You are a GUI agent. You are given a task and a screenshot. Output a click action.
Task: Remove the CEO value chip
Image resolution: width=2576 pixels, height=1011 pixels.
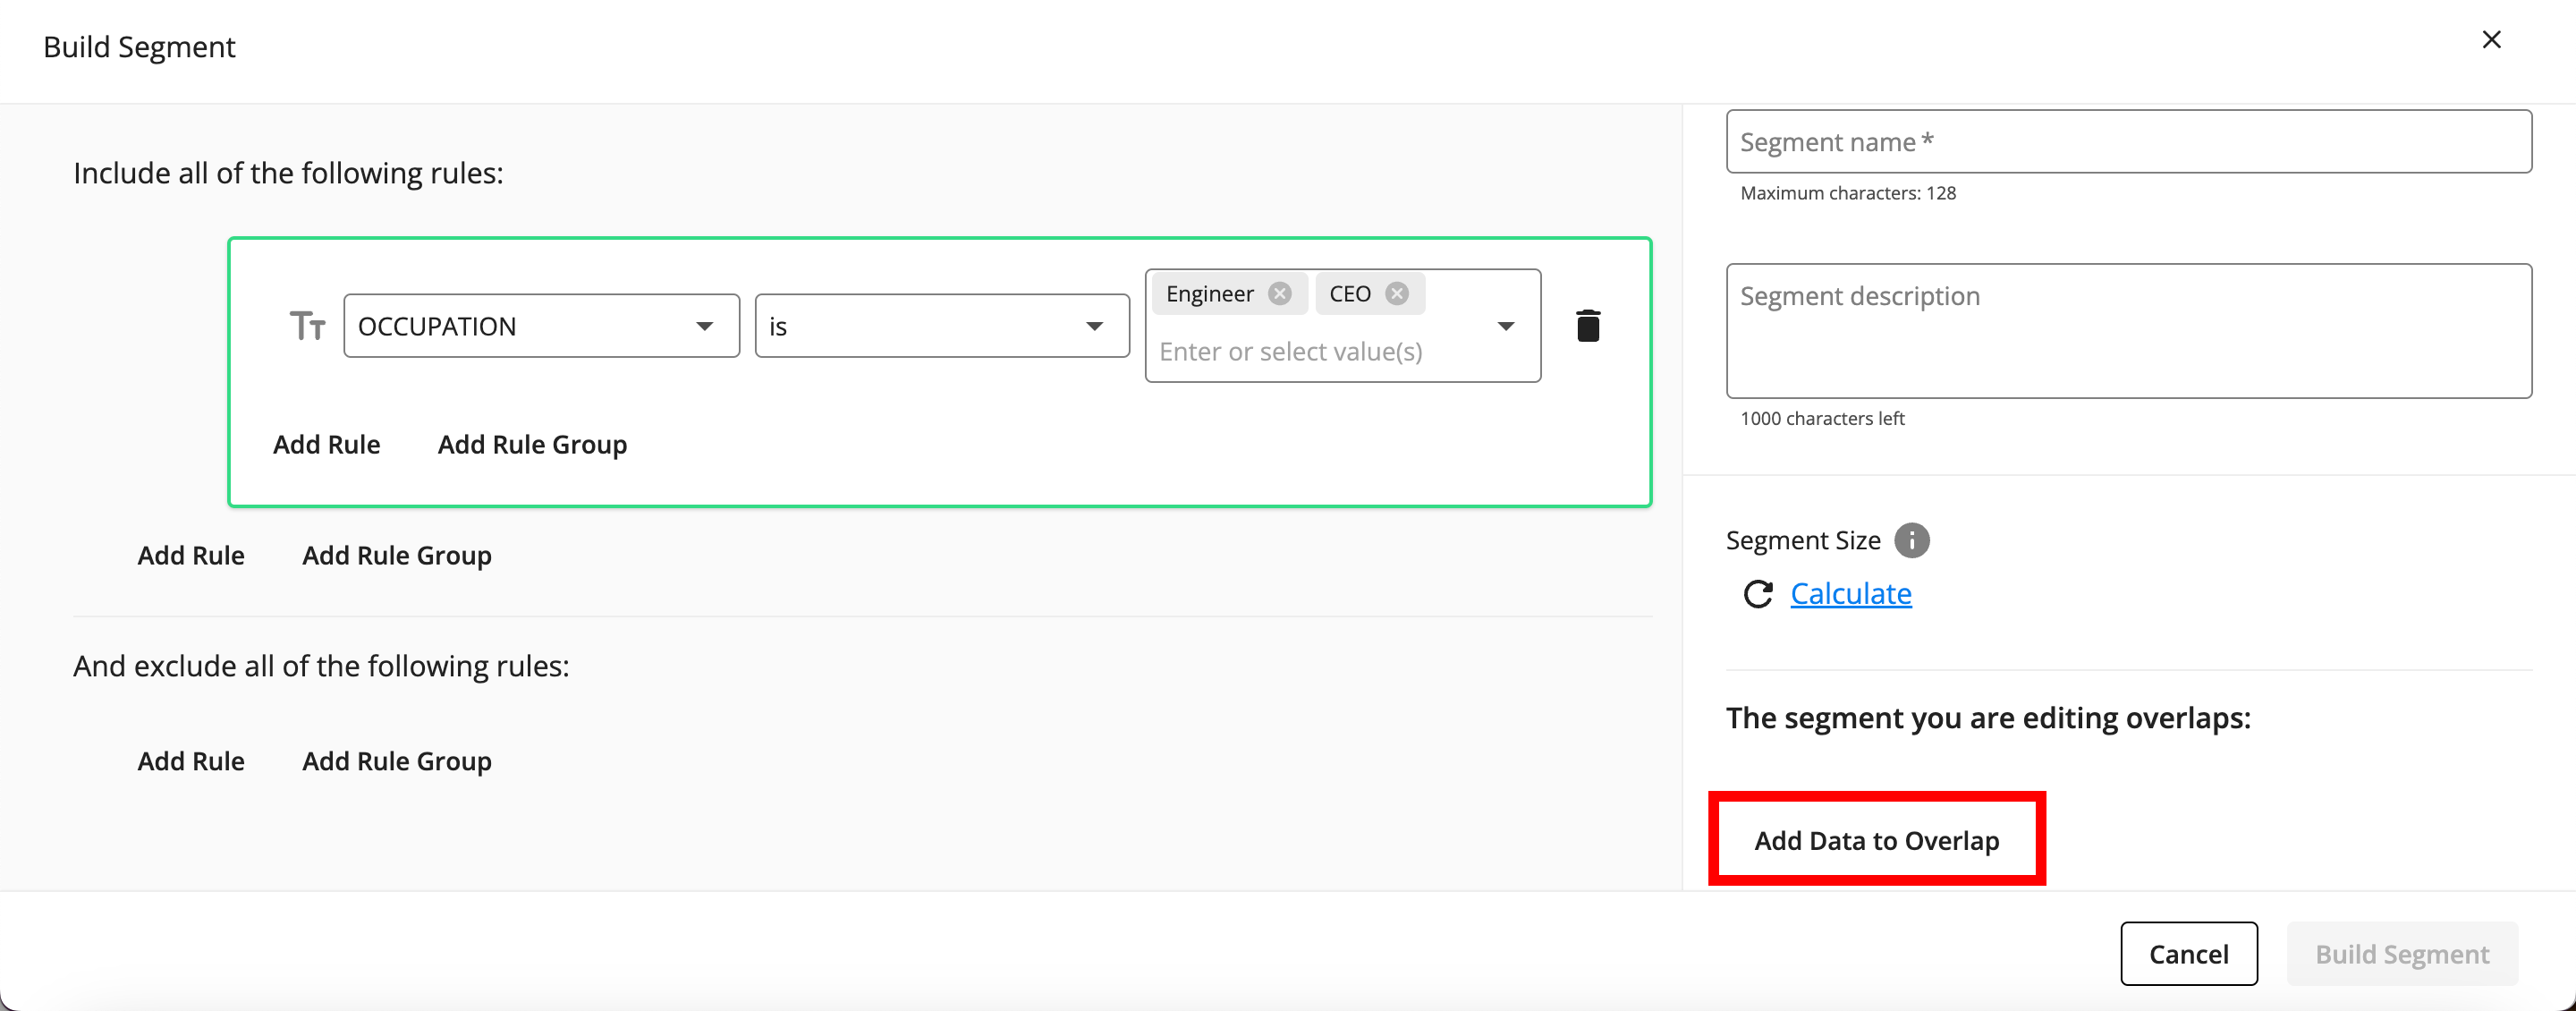point(1396,293)
